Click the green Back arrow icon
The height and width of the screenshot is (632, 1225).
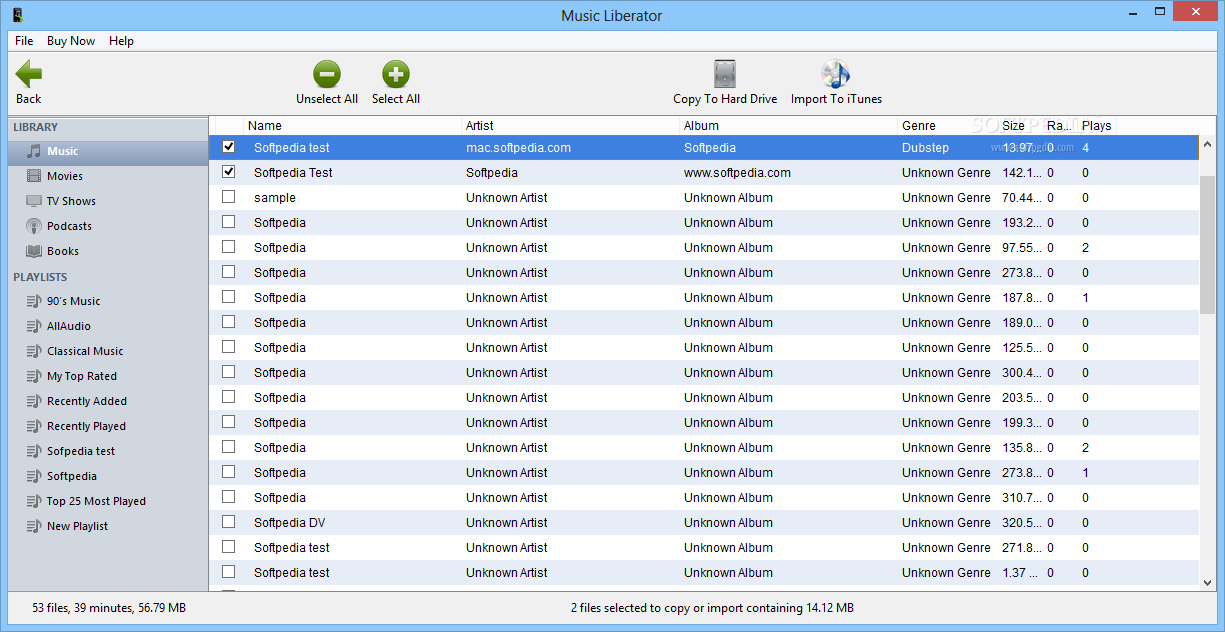[29, 74]
